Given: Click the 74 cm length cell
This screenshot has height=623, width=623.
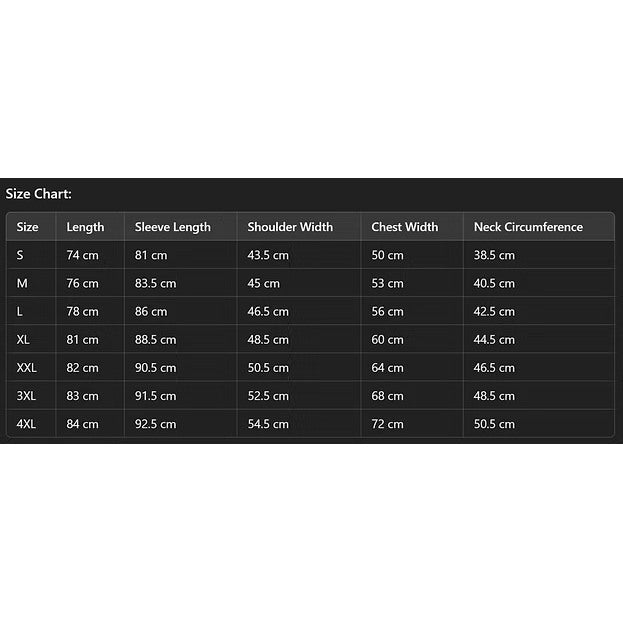Looking at the screenshot, I should (82, 255).
